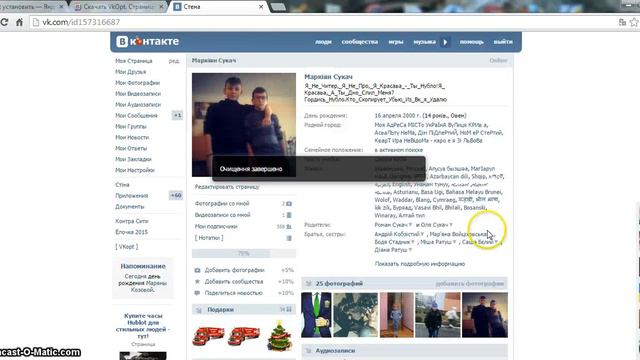Viewport: 640px width, 360px height.
Task: Click video icon beside Видеозаписи со мной
Action: pos(289,215)
